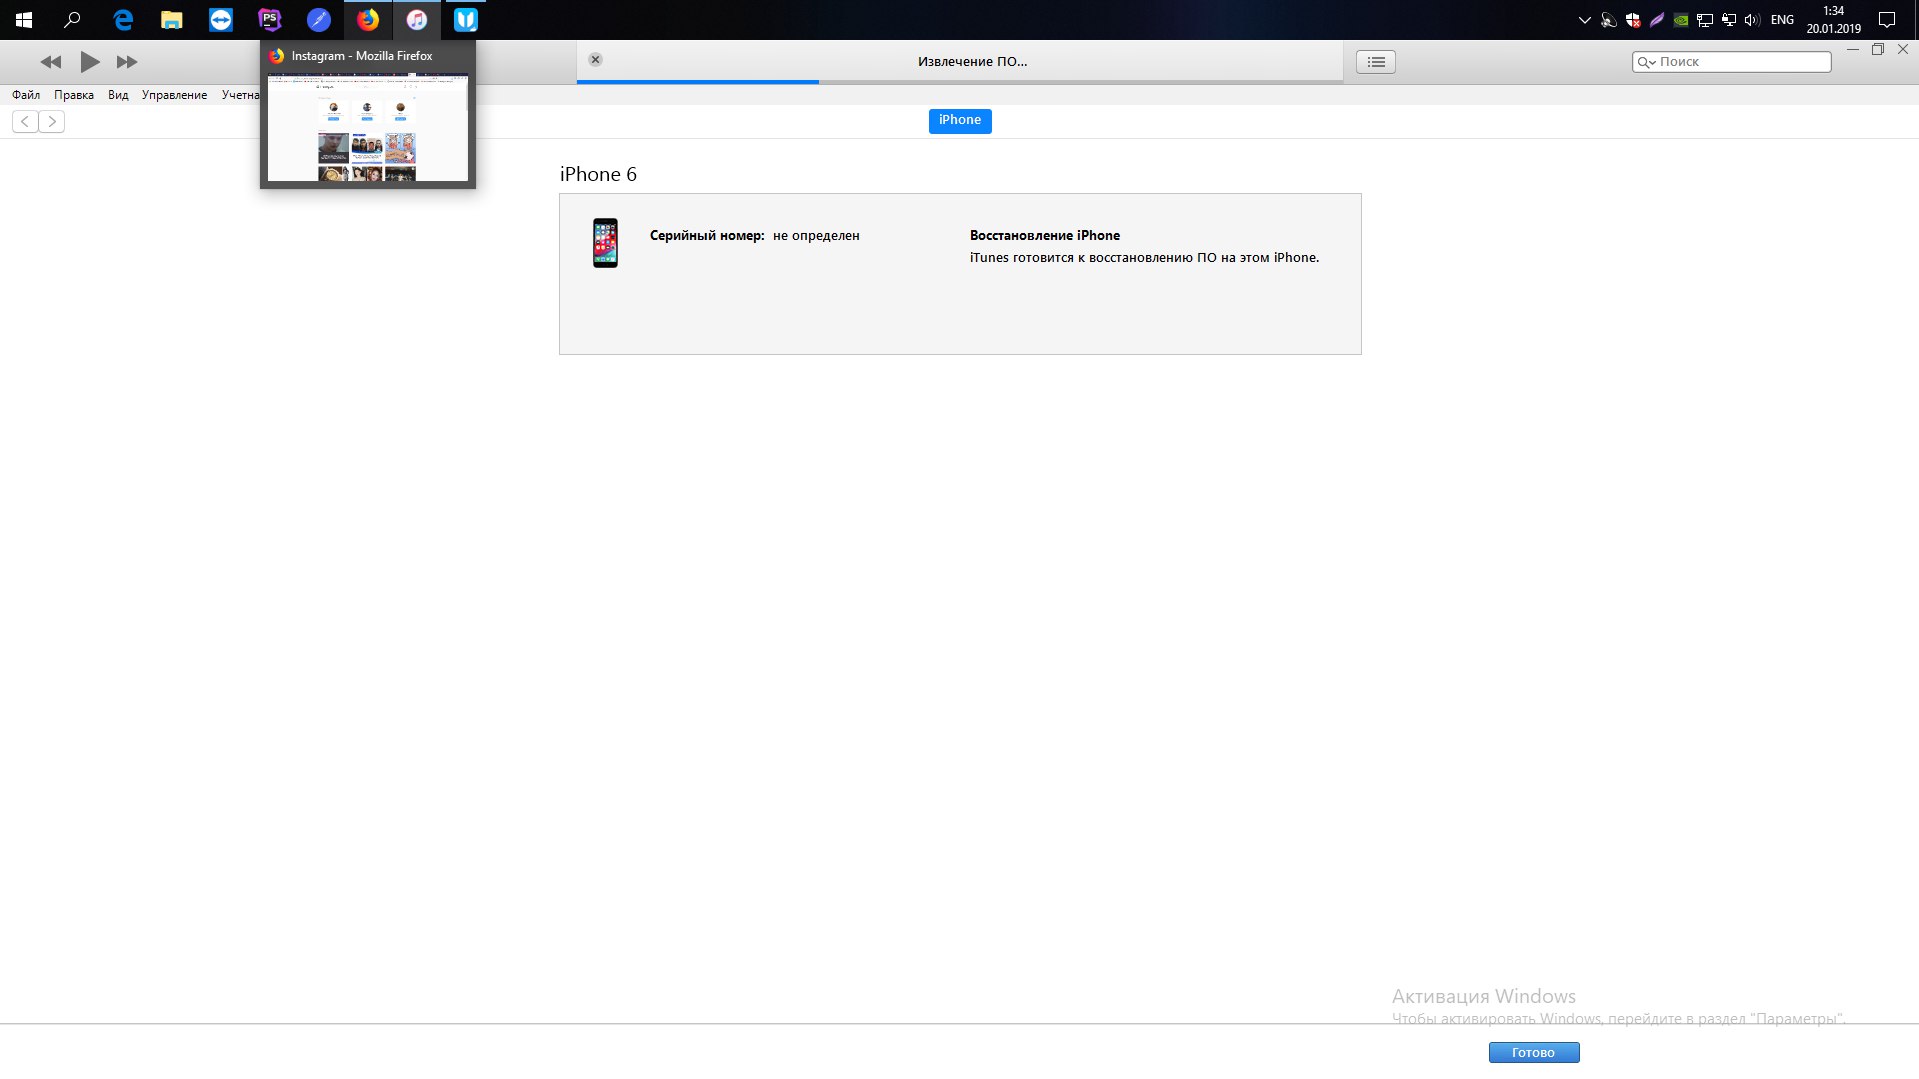The height and width of the screenshot is (1079, 1919).
Task: Open the Вид menu
Action: [x=118, y=95]
